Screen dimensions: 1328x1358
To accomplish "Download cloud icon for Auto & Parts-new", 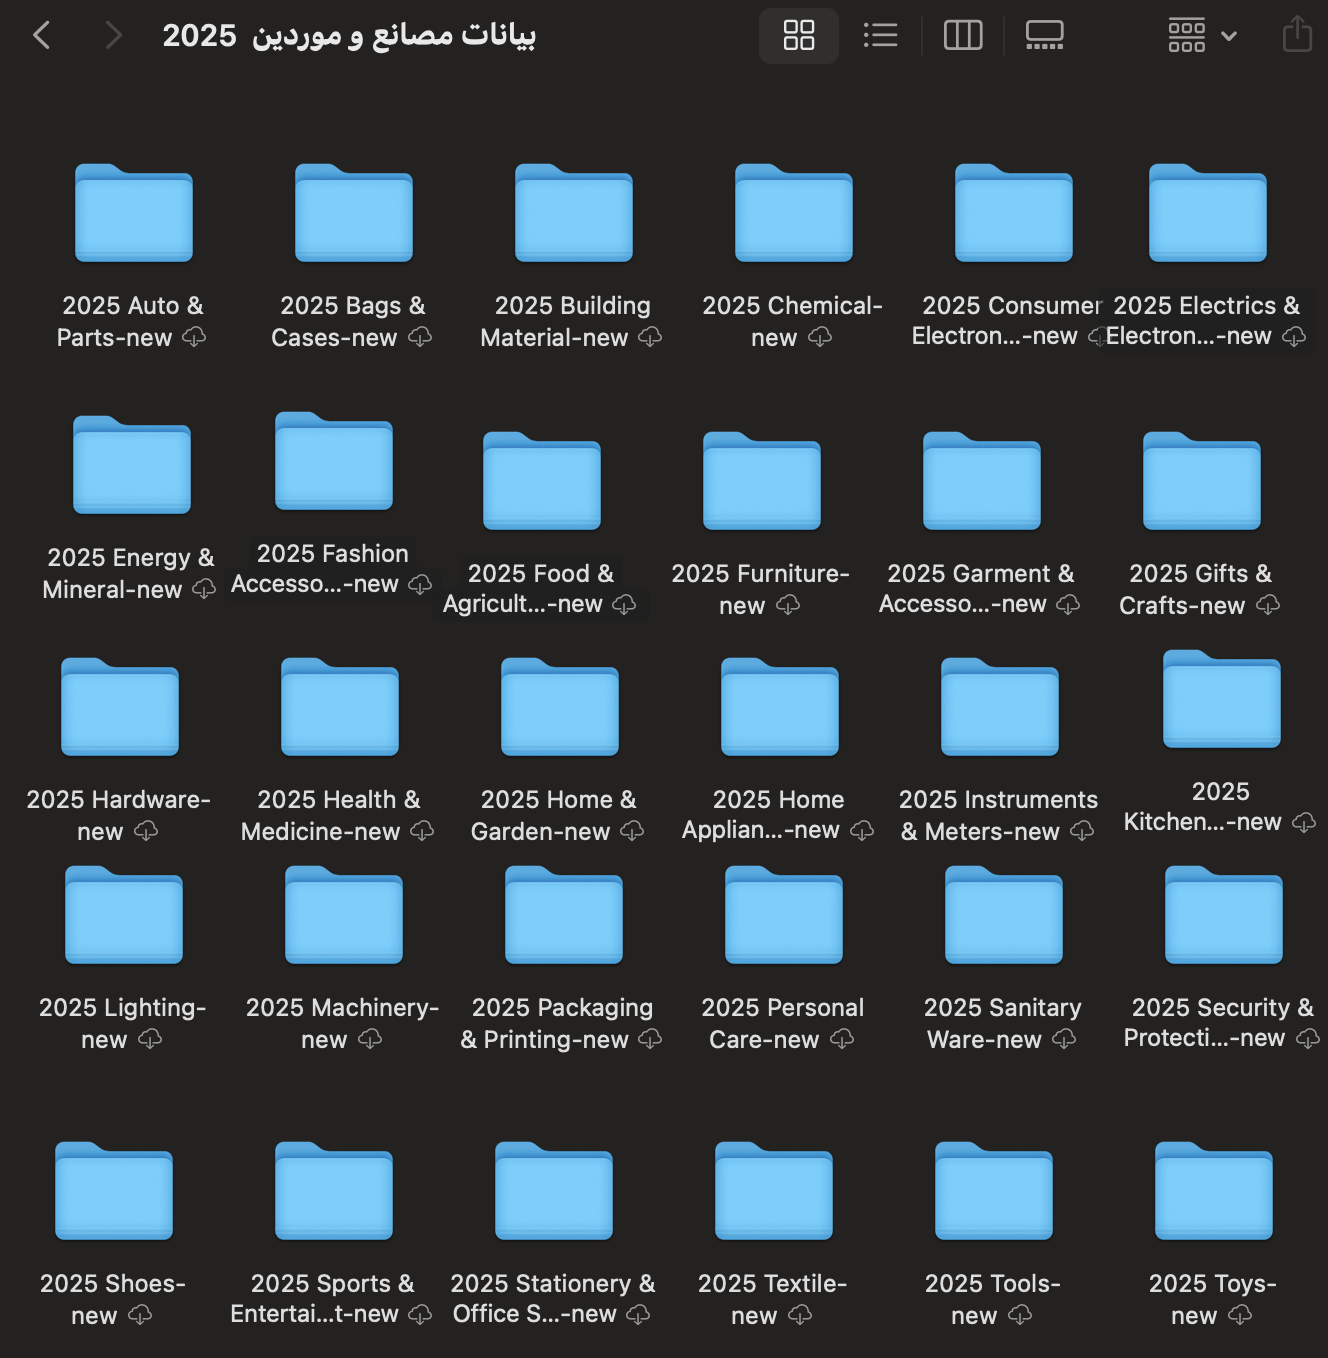I will 194,337.
